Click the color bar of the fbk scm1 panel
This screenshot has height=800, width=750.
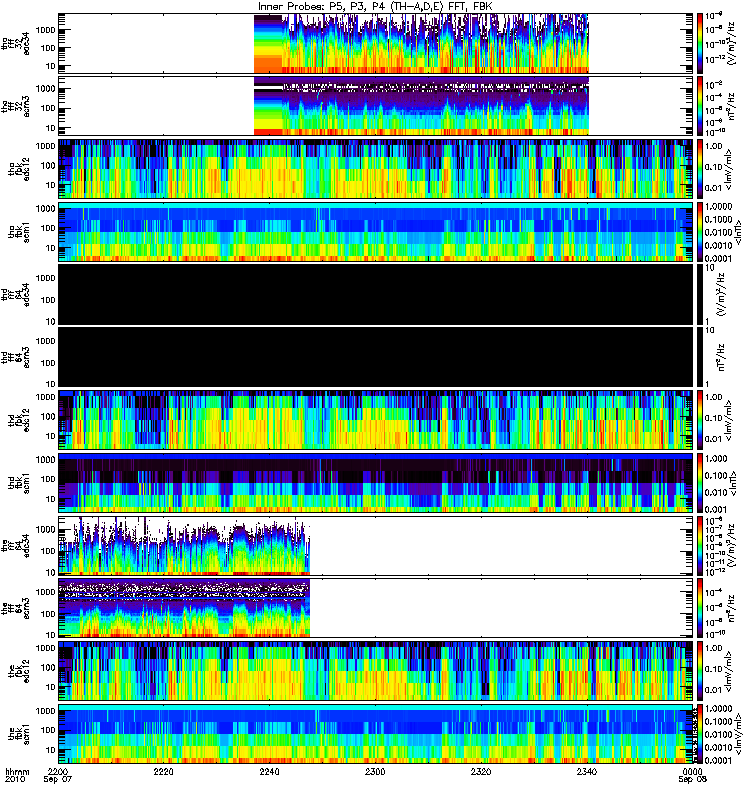point(701,734)
